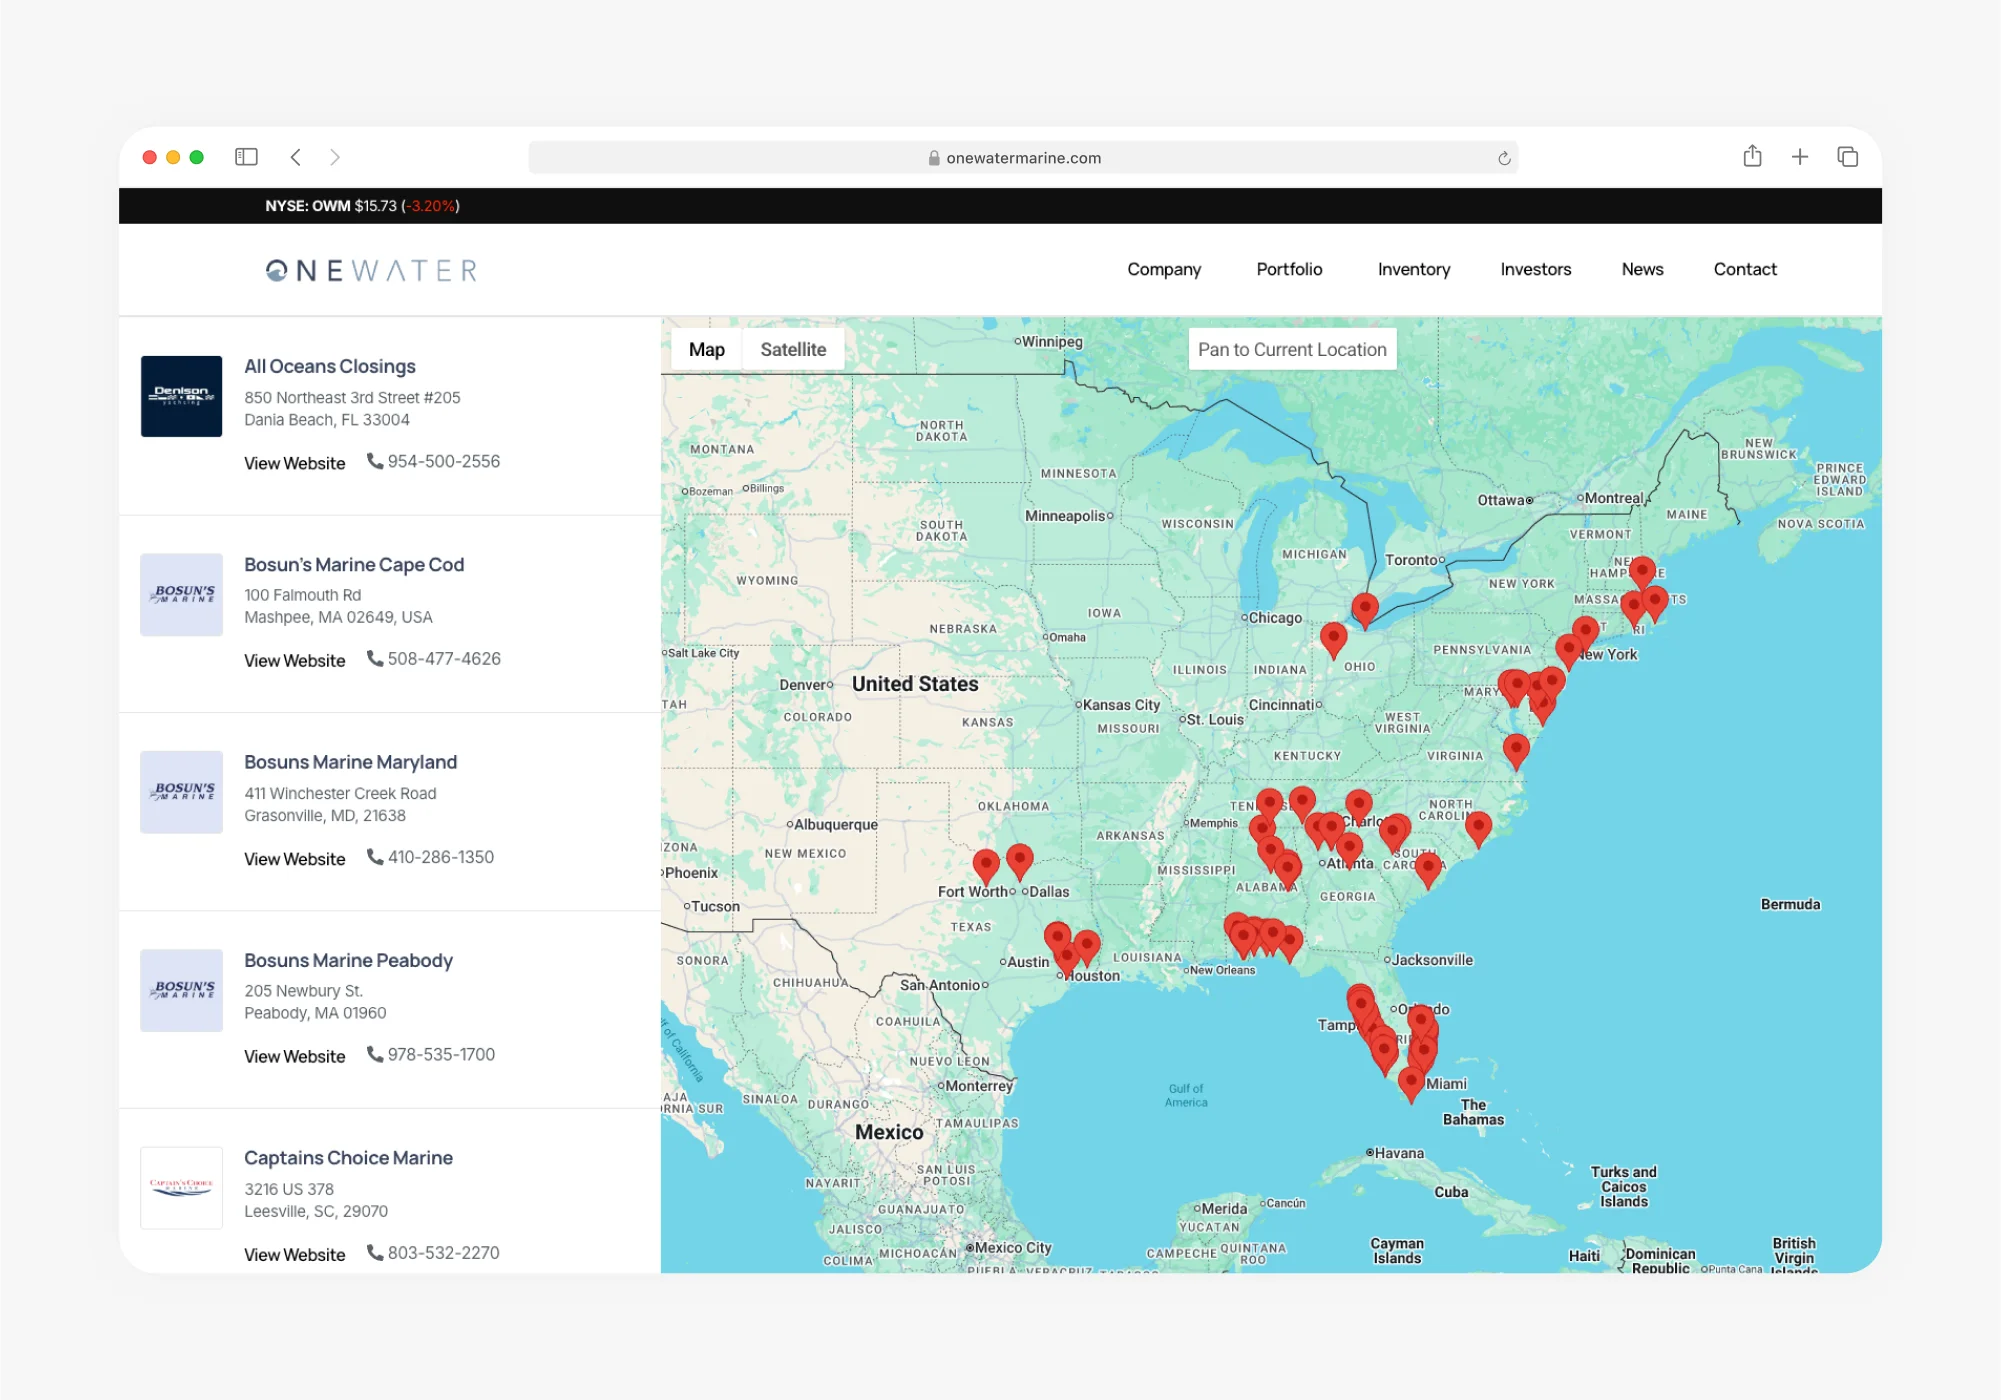Open Bosuns Marine Maryland title

tap(350, 762)
